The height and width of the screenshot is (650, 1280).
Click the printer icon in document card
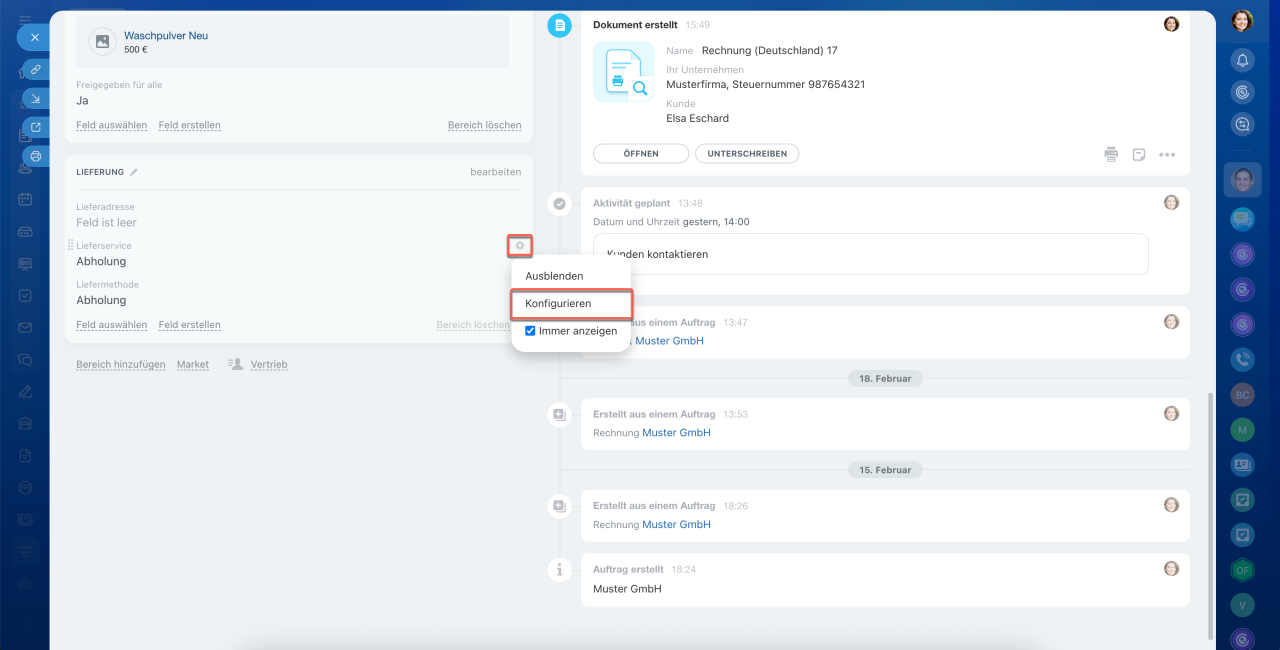pyautogui.click(x=1111, y=154)
